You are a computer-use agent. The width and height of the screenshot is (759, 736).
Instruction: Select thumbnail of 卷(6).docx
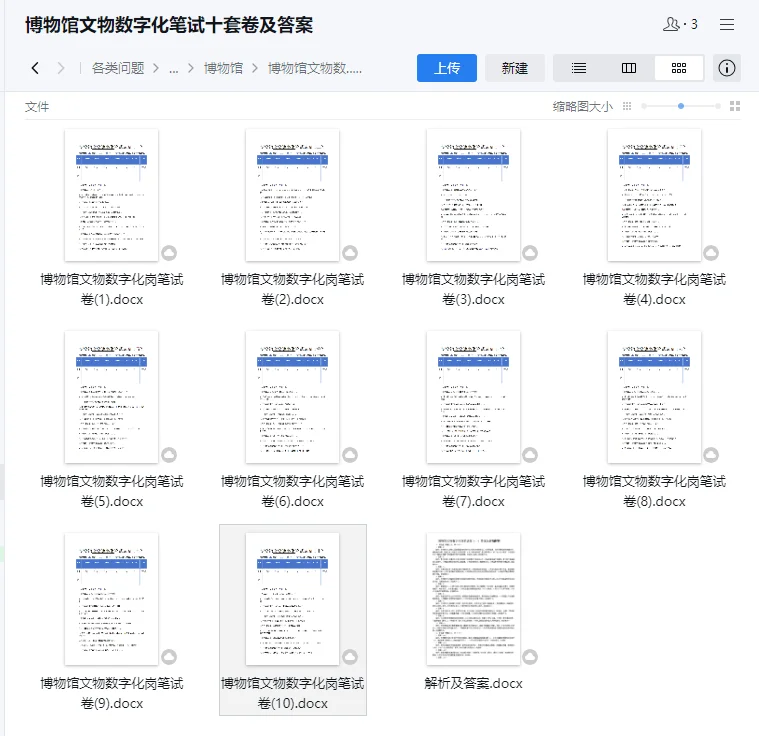(292, 397)
